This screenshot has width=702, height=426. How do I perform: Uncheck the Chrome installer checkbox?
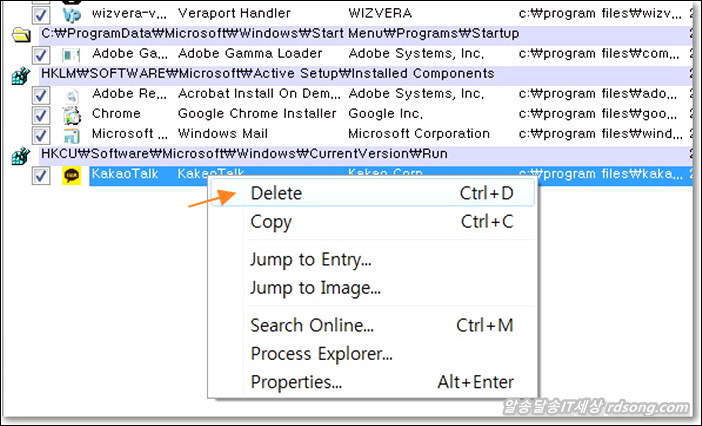point(41,114)
